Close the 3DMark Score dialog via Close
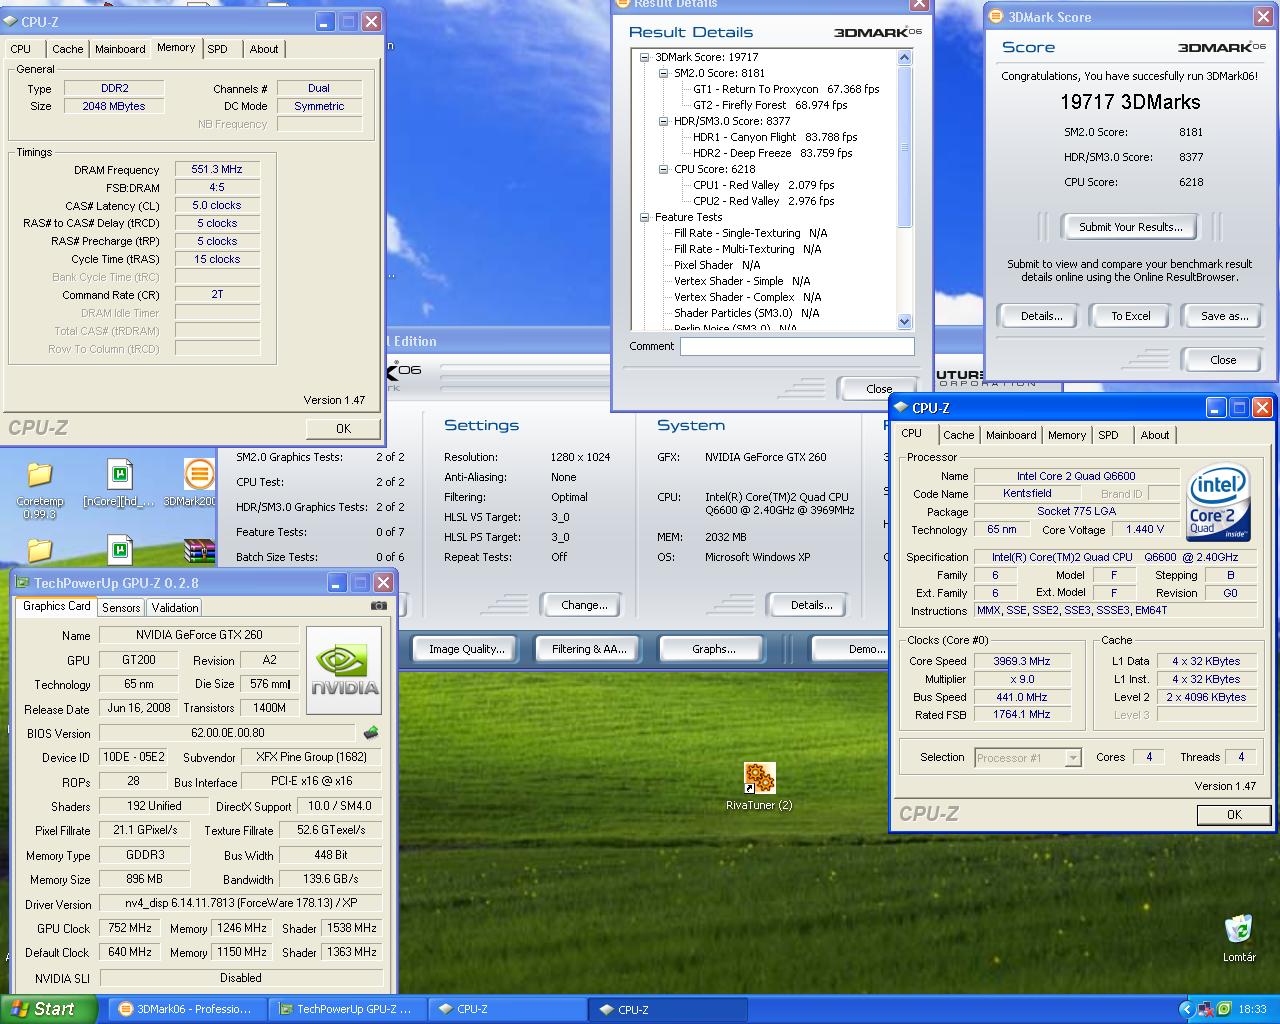 (1223, 360)
